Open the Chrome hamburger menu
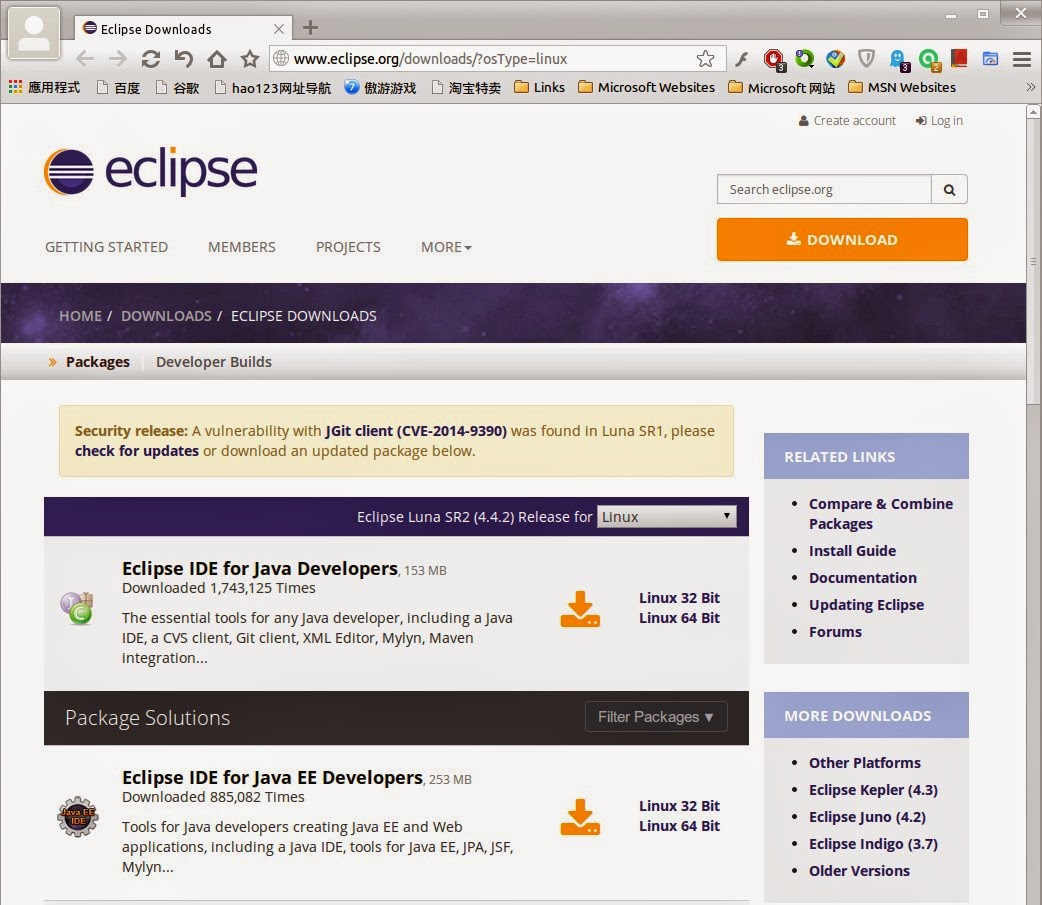1042x905 pixels. 1021,59
